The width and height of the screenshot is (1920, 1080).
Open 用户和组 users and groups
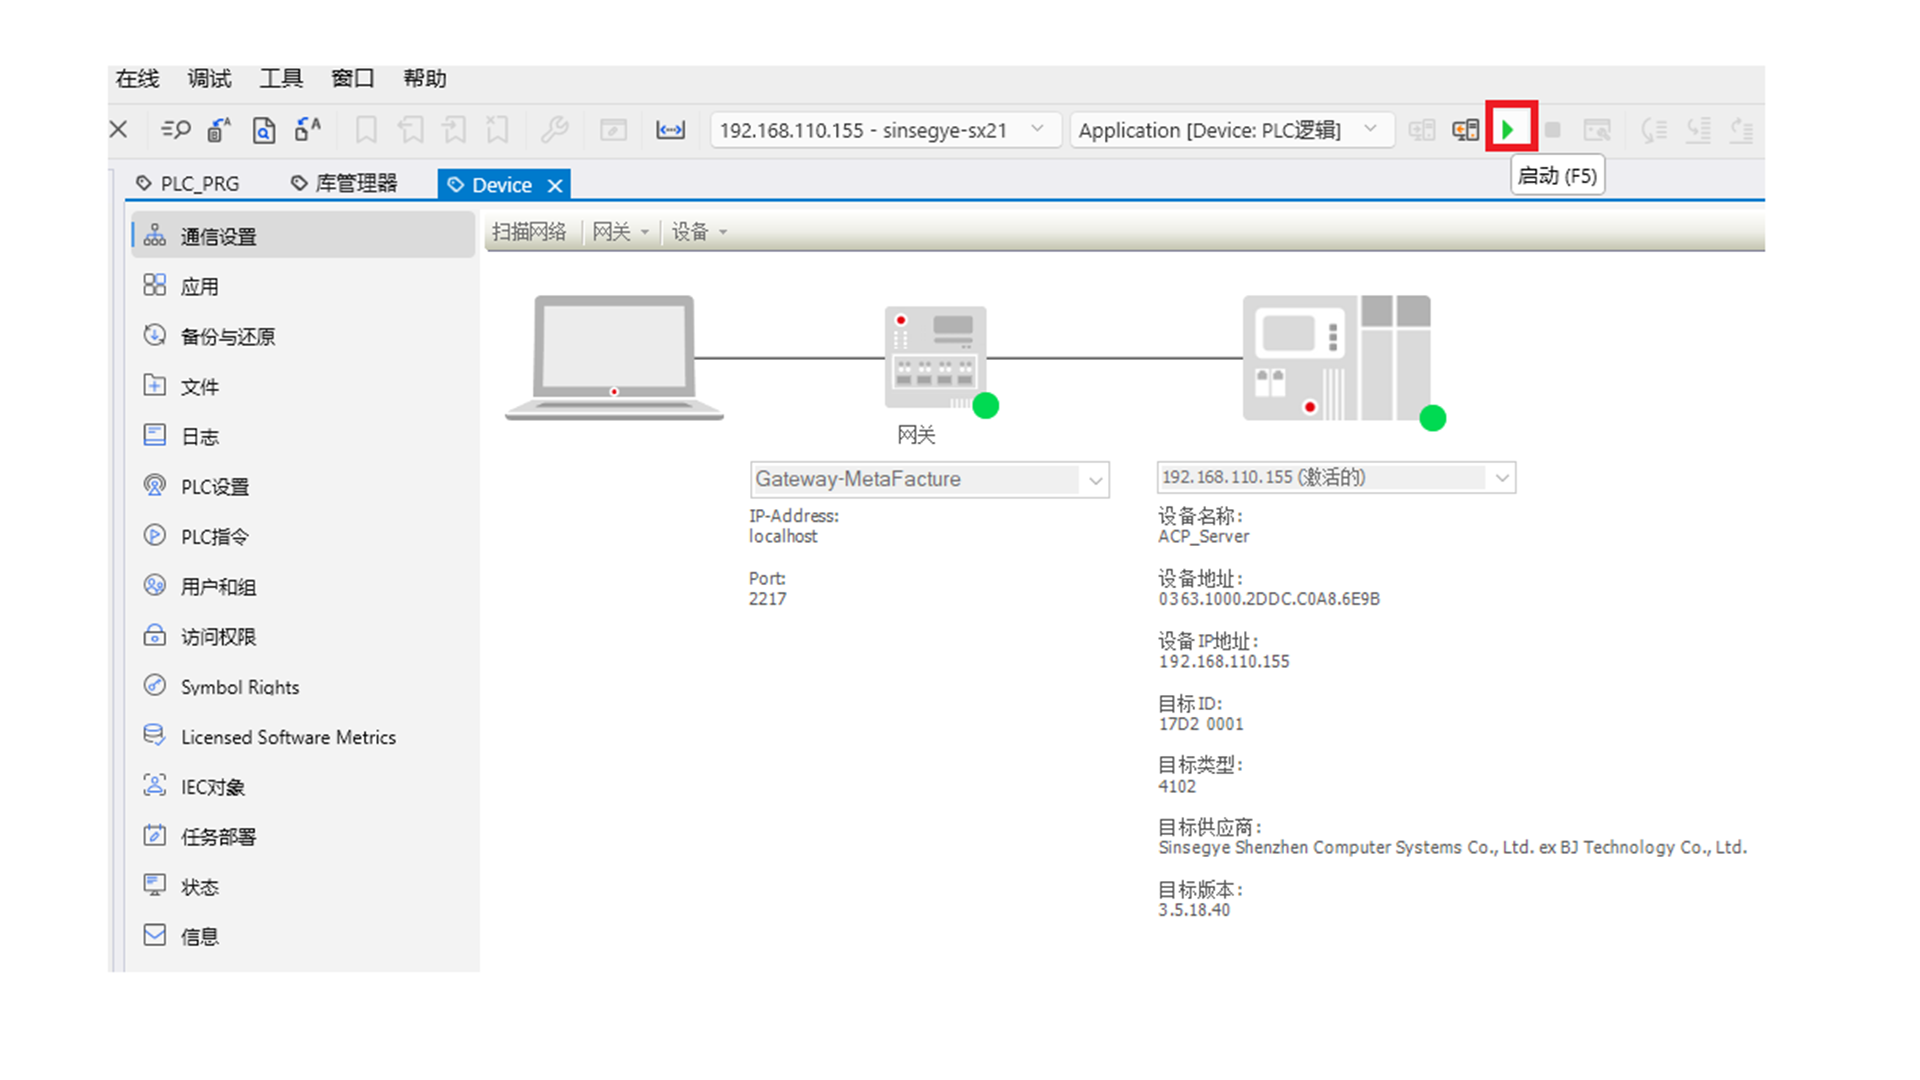pyautogui.click(x=218, y=586)
